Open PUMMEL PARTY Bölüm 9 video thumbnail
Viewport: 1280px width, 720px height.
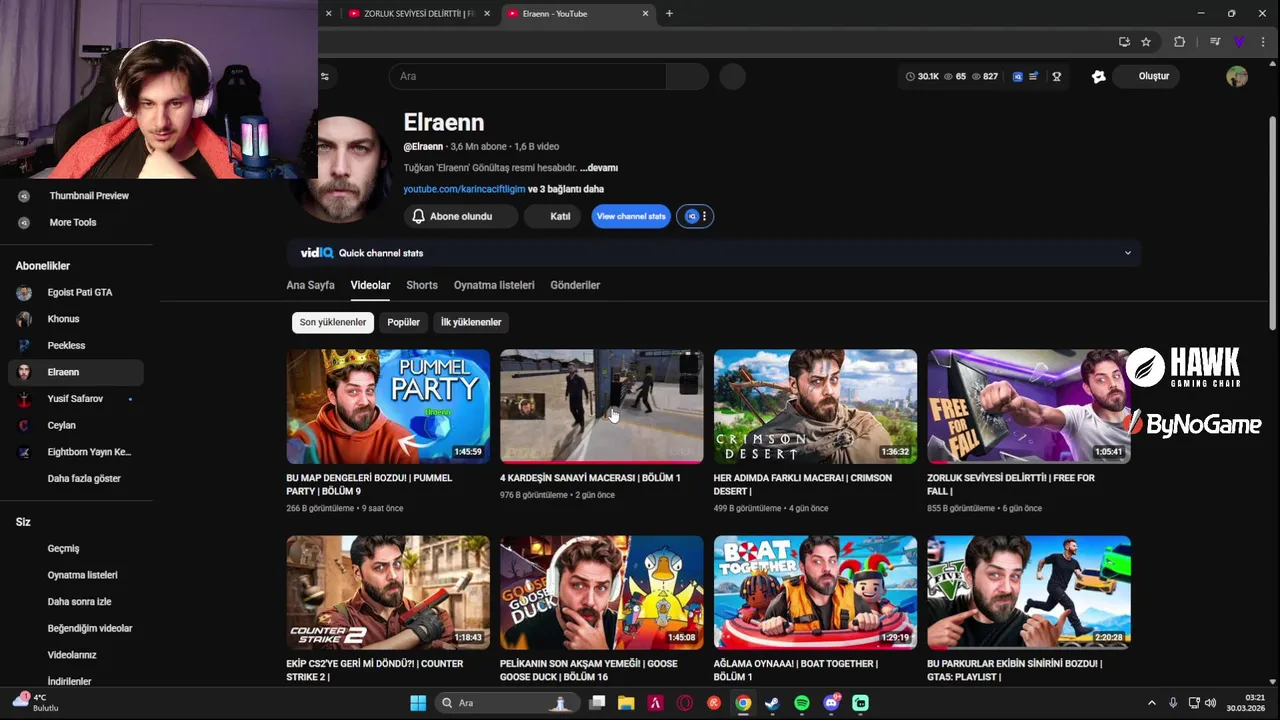[x=388, y=406]
